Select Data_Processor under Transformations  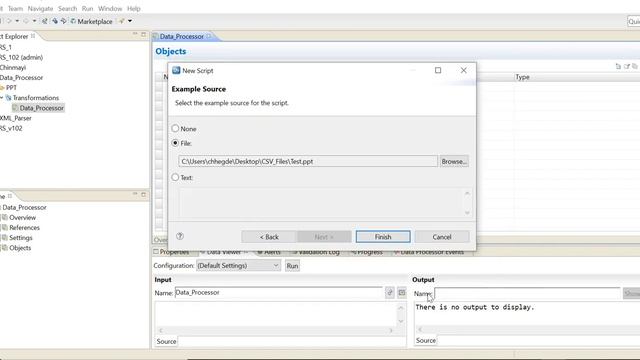point(38,108)
